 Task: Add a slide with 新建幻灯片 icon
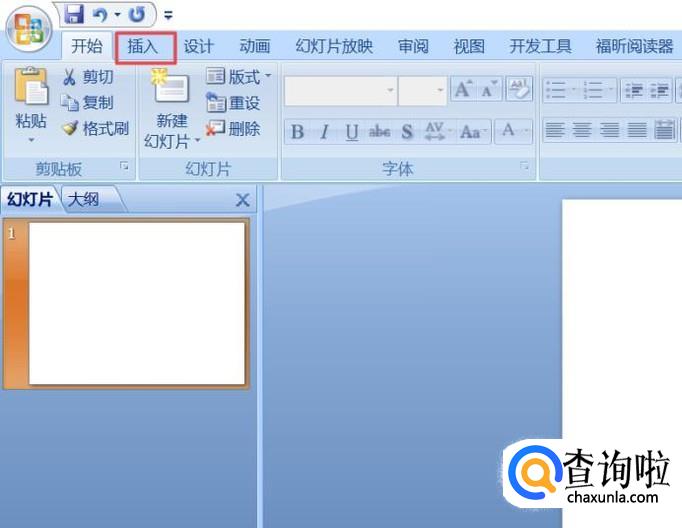tap(171, 86)
